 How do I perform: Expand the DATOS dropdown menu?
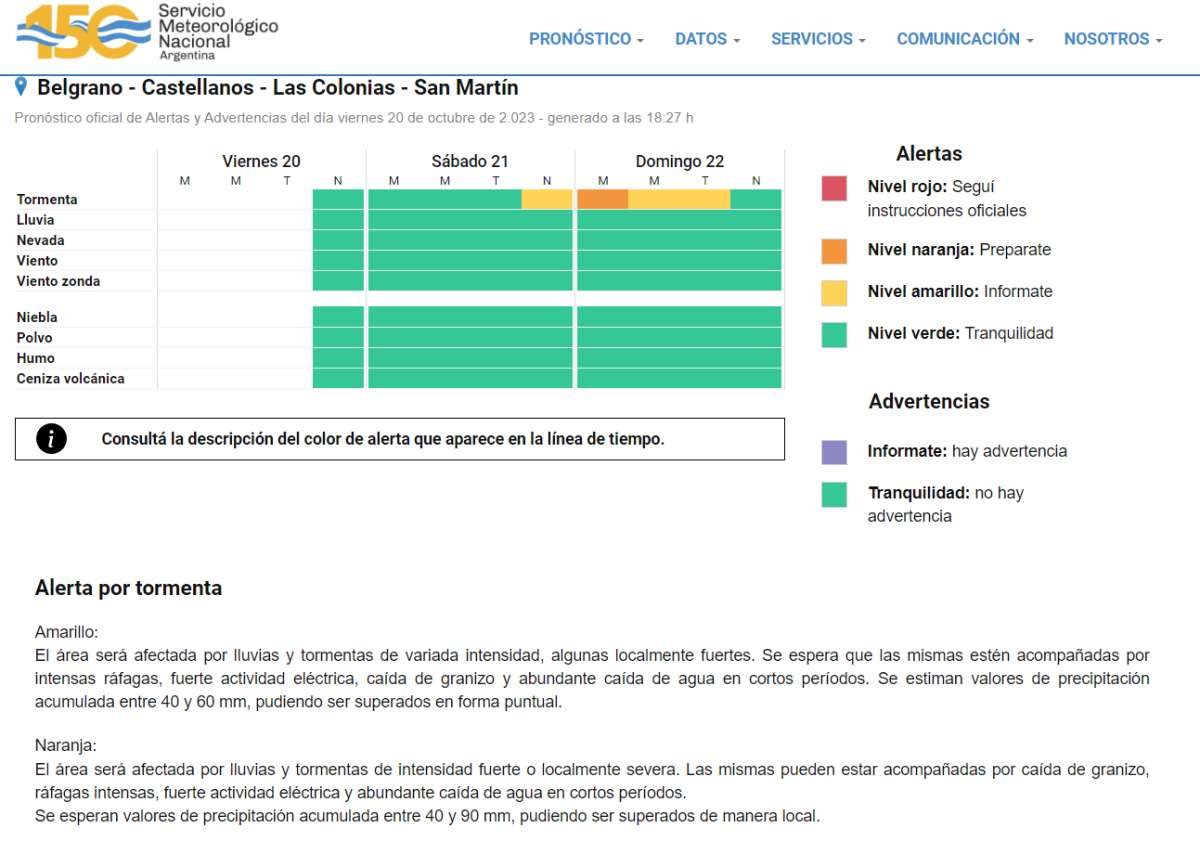[x=707, y=39]
